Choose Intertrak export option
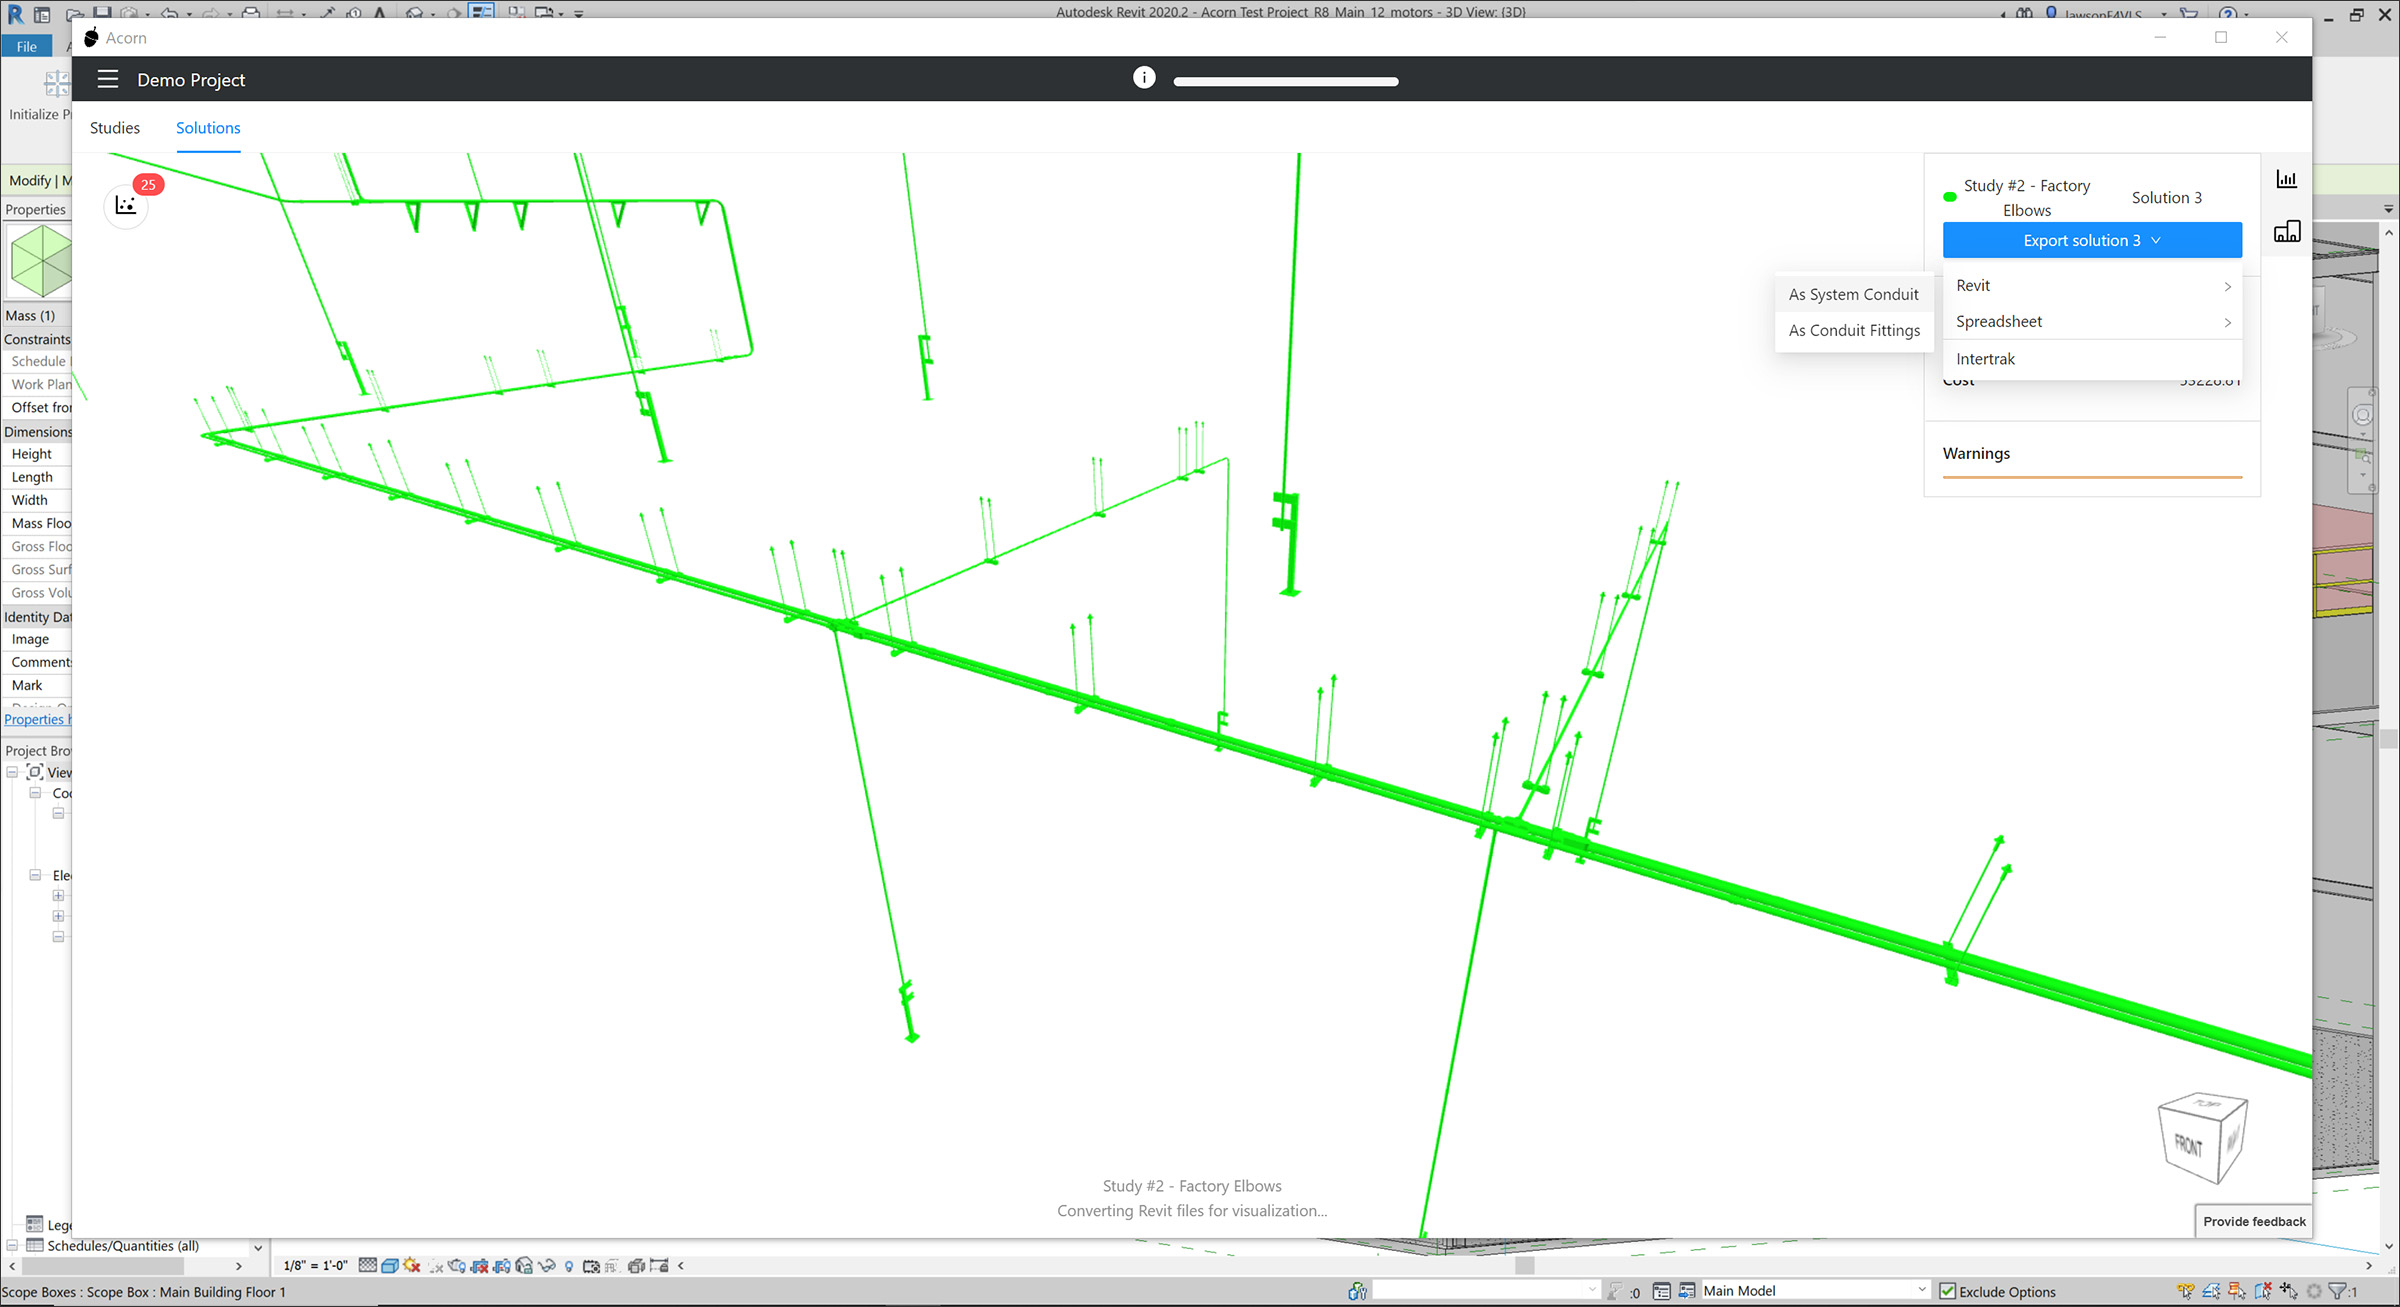 click(2092, 358)
